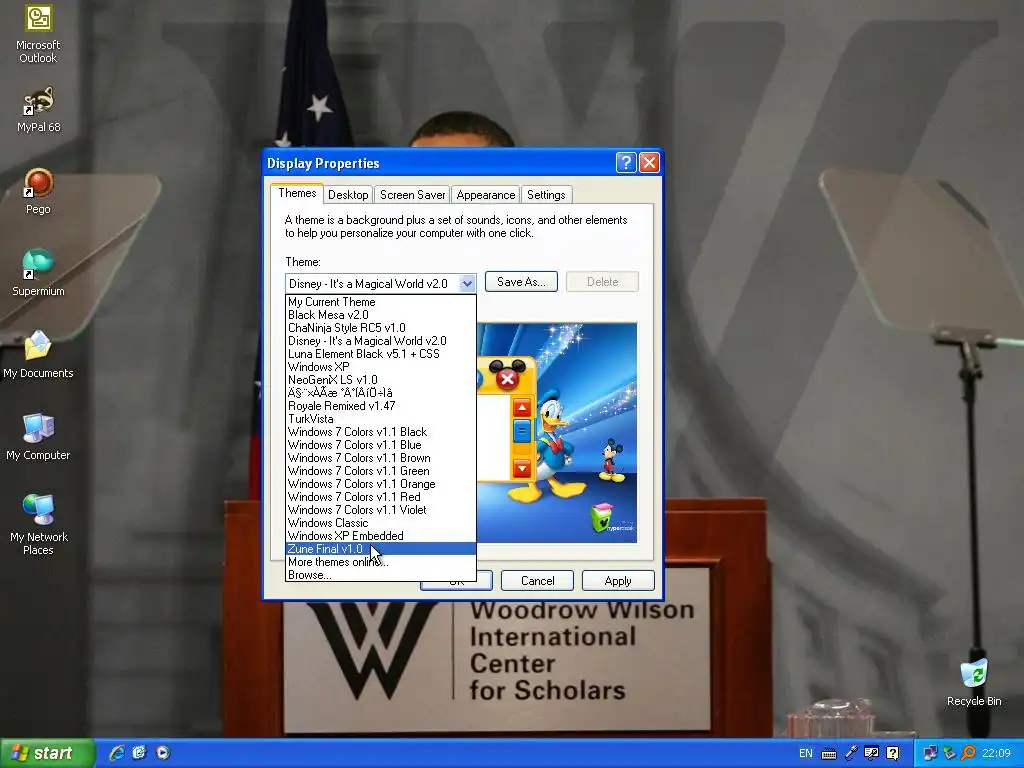Screen dimensions: 1024x768
Task: Open language bar tools icon
Action: 871,753
